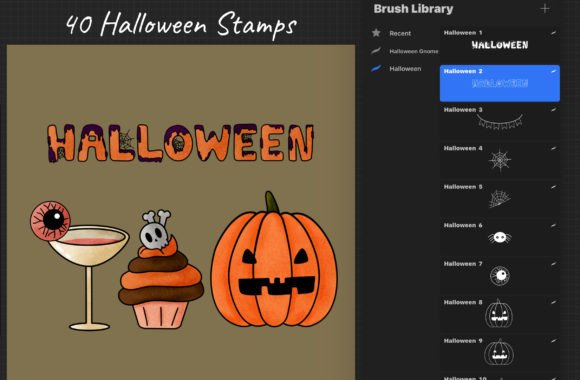580x380 pixels.
Task: Click the stroke icon on Halloween 1 row
Action: click(x=553, y=33)
